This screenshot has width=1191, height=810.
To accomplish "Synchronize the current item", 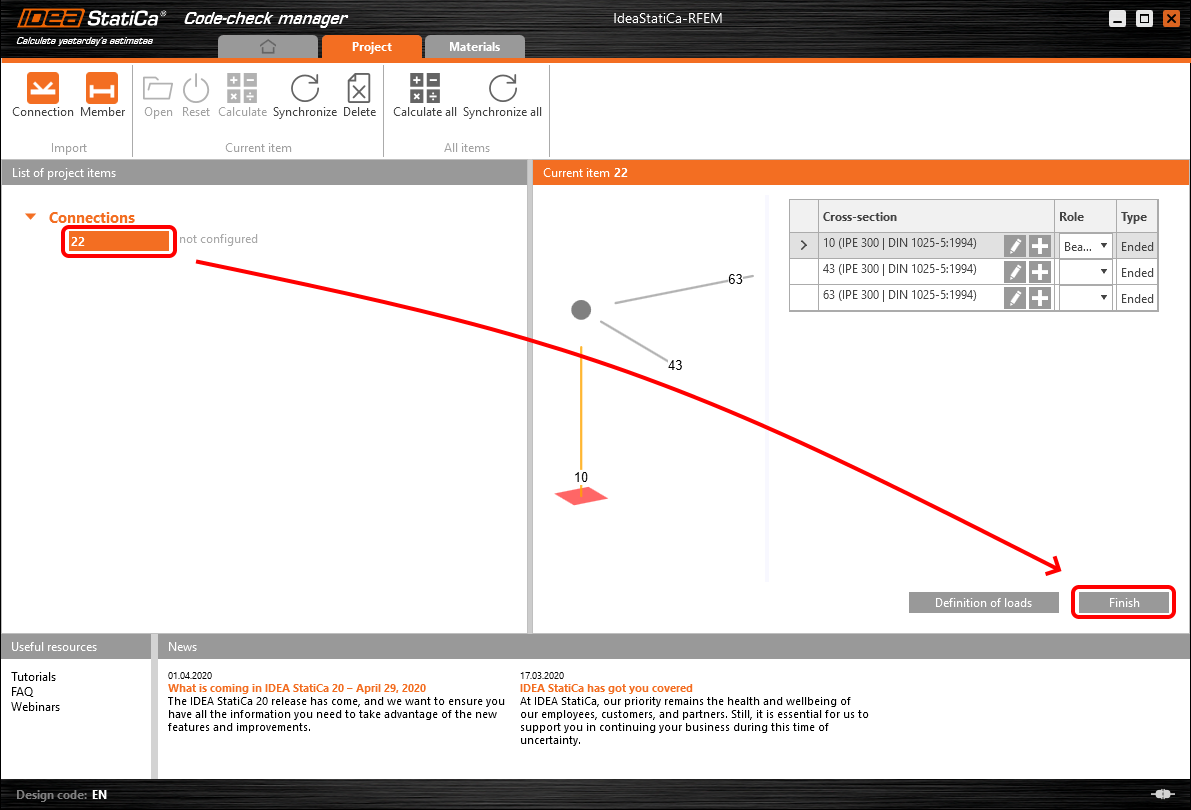I will (x=305, y=95).
